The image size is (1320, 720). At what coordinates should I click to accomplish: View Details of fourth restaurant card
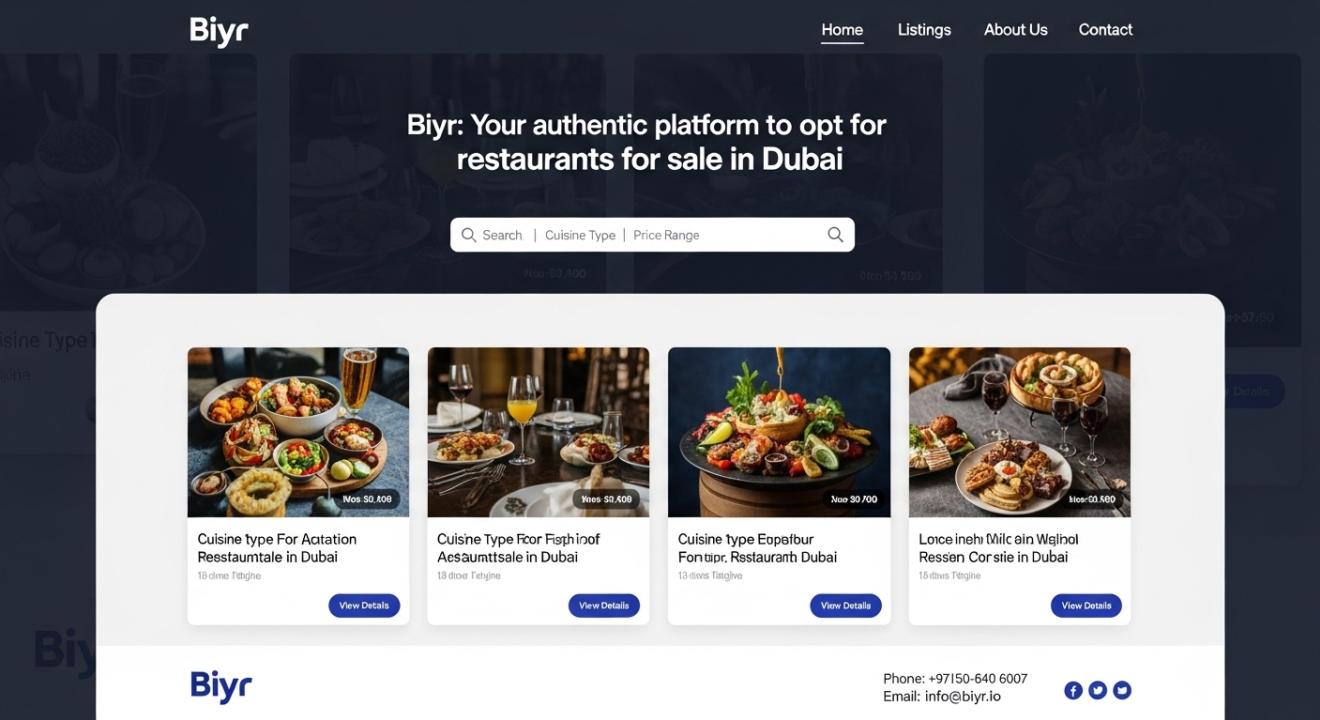tap(1086, 605)
